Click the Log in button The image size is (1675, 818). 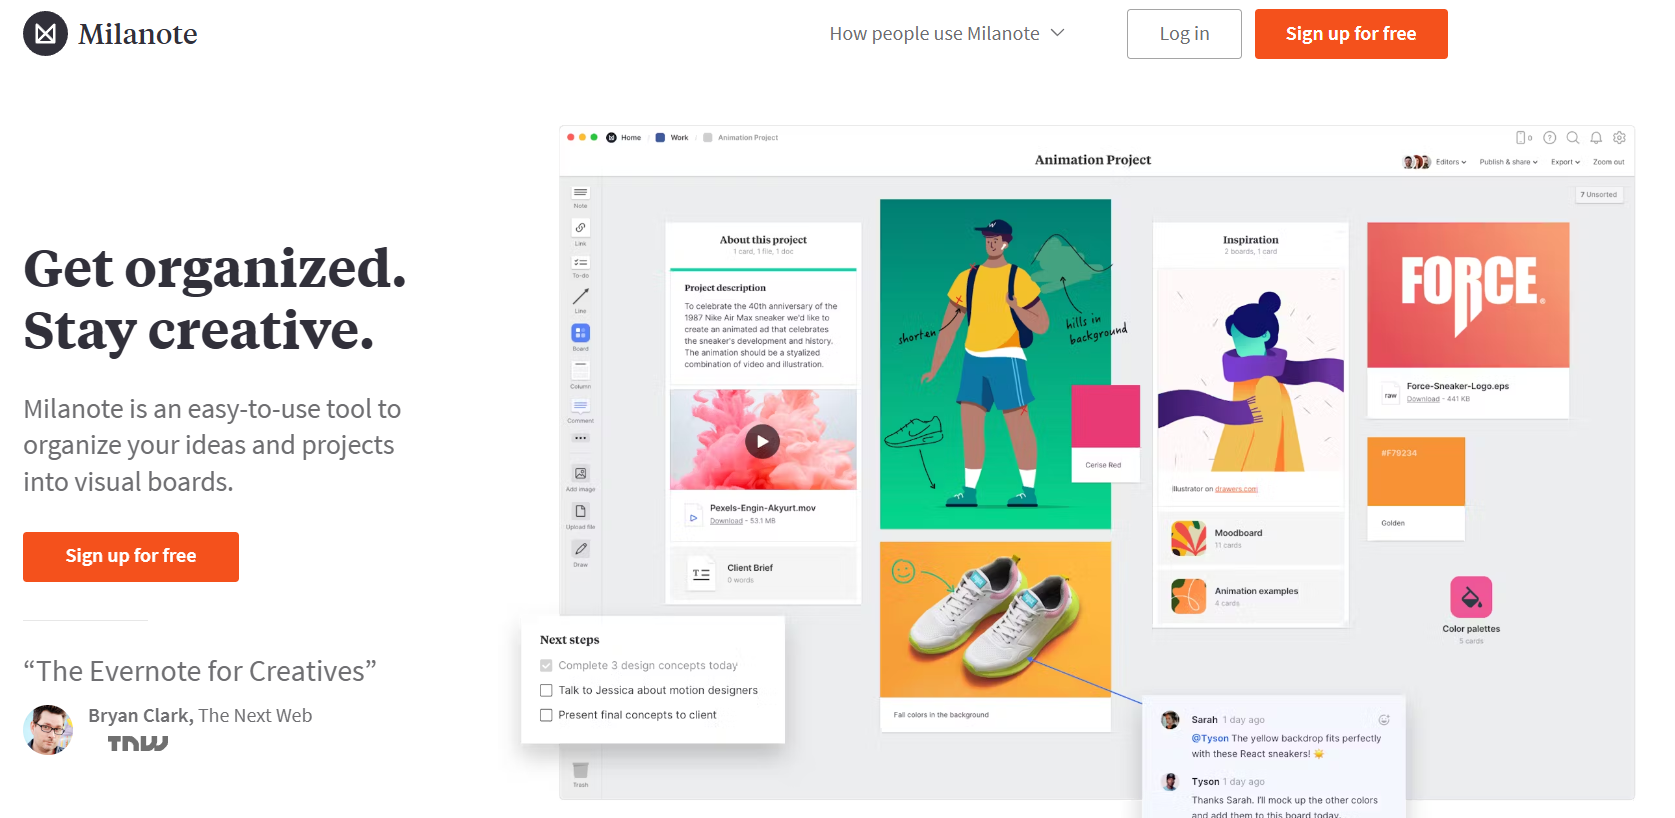click(1184, 34)
